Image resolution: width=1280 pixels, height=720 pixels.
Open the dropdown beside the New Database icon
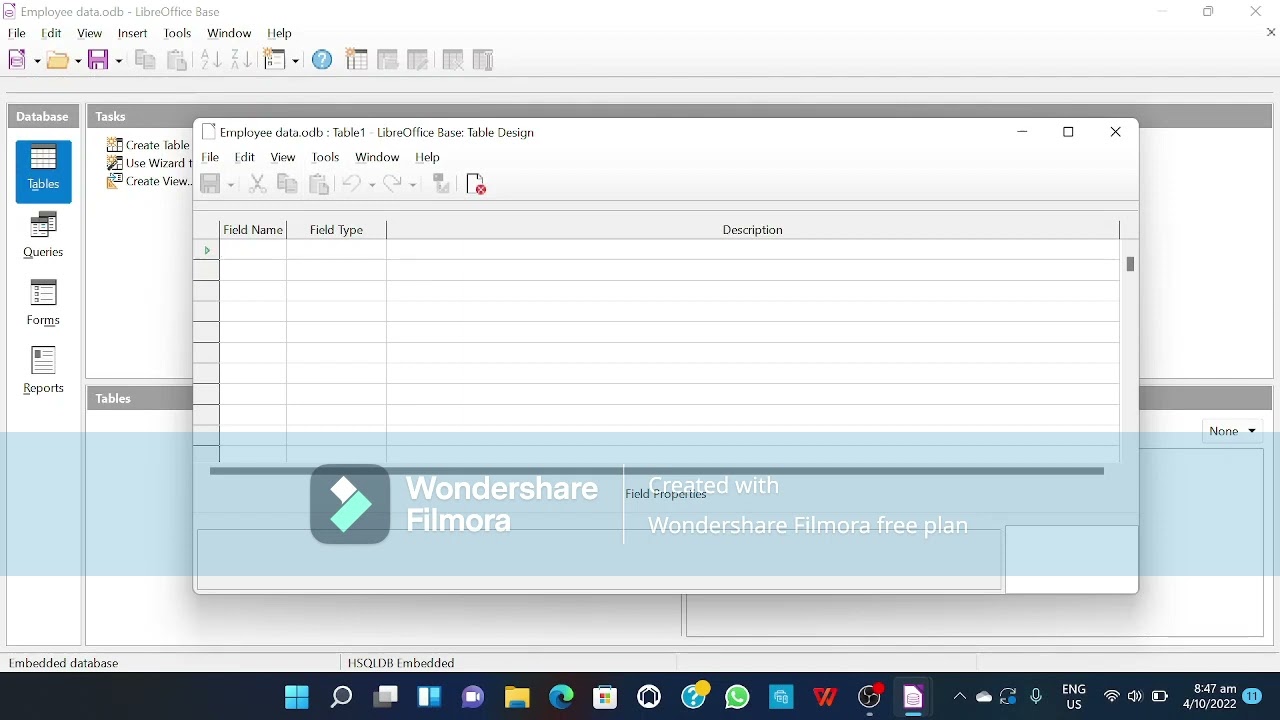pyautogui.click(x=37, y=61)
